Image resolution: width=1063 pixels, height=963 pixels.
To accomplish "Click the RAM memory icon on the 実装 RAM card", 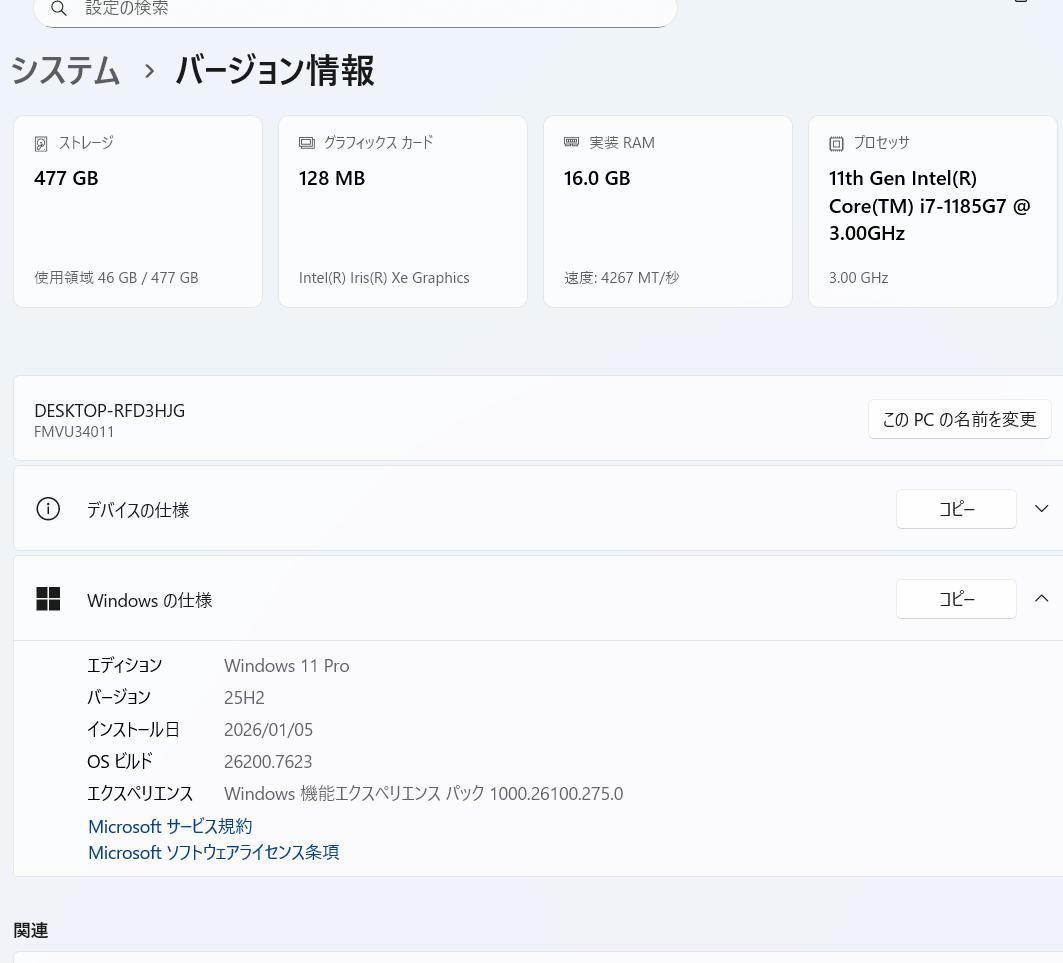I will coord(571,142).
